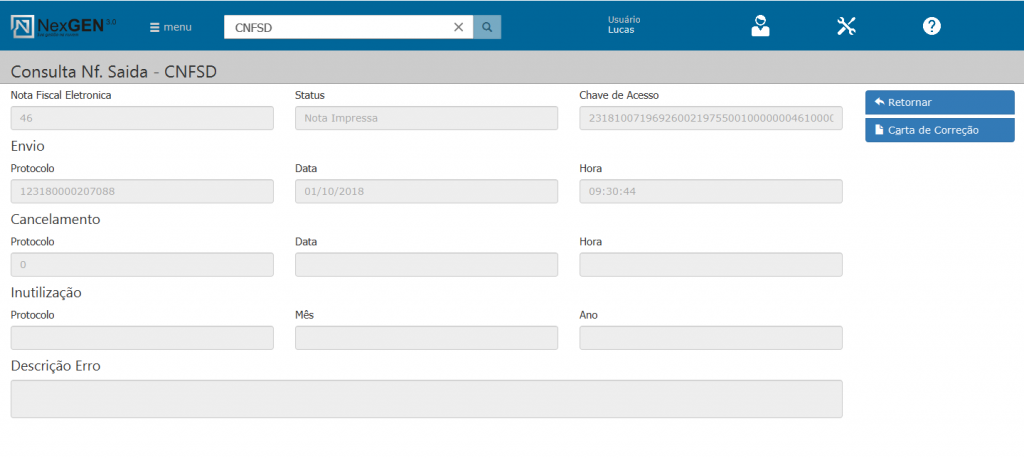Open Carta de Correção
This screenshot has height=458, width=1024.
coord(939,130)
